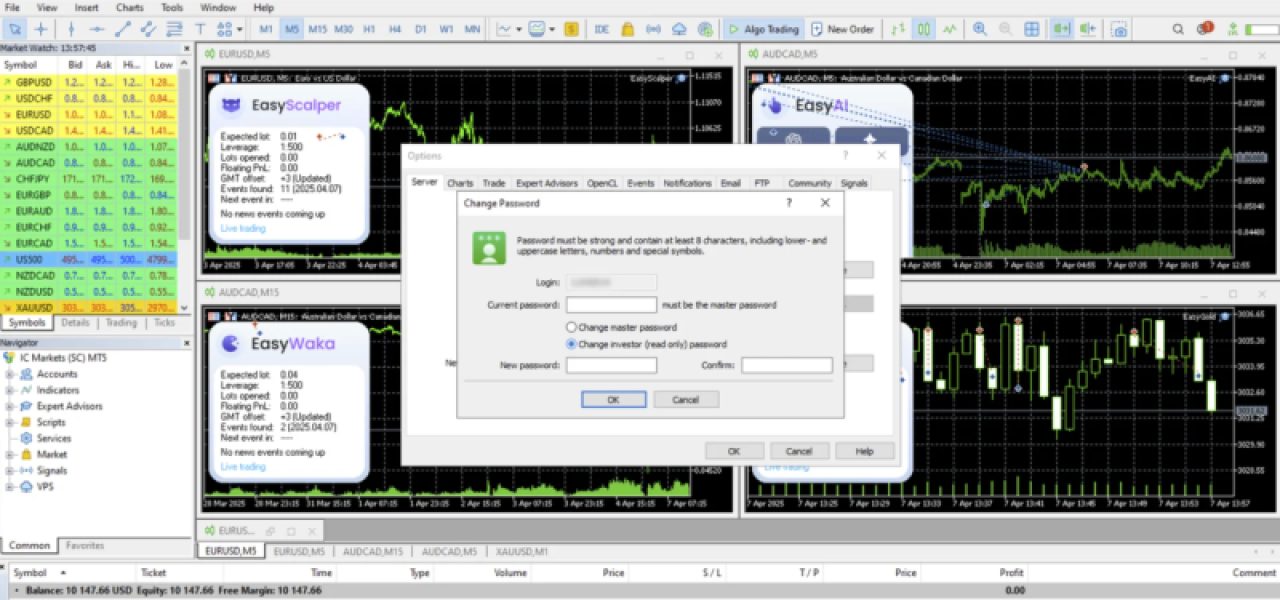Switch to Expert Advisors tab in Options
This screenshot has height=600, width=1280.
click(x=546, y=183)
